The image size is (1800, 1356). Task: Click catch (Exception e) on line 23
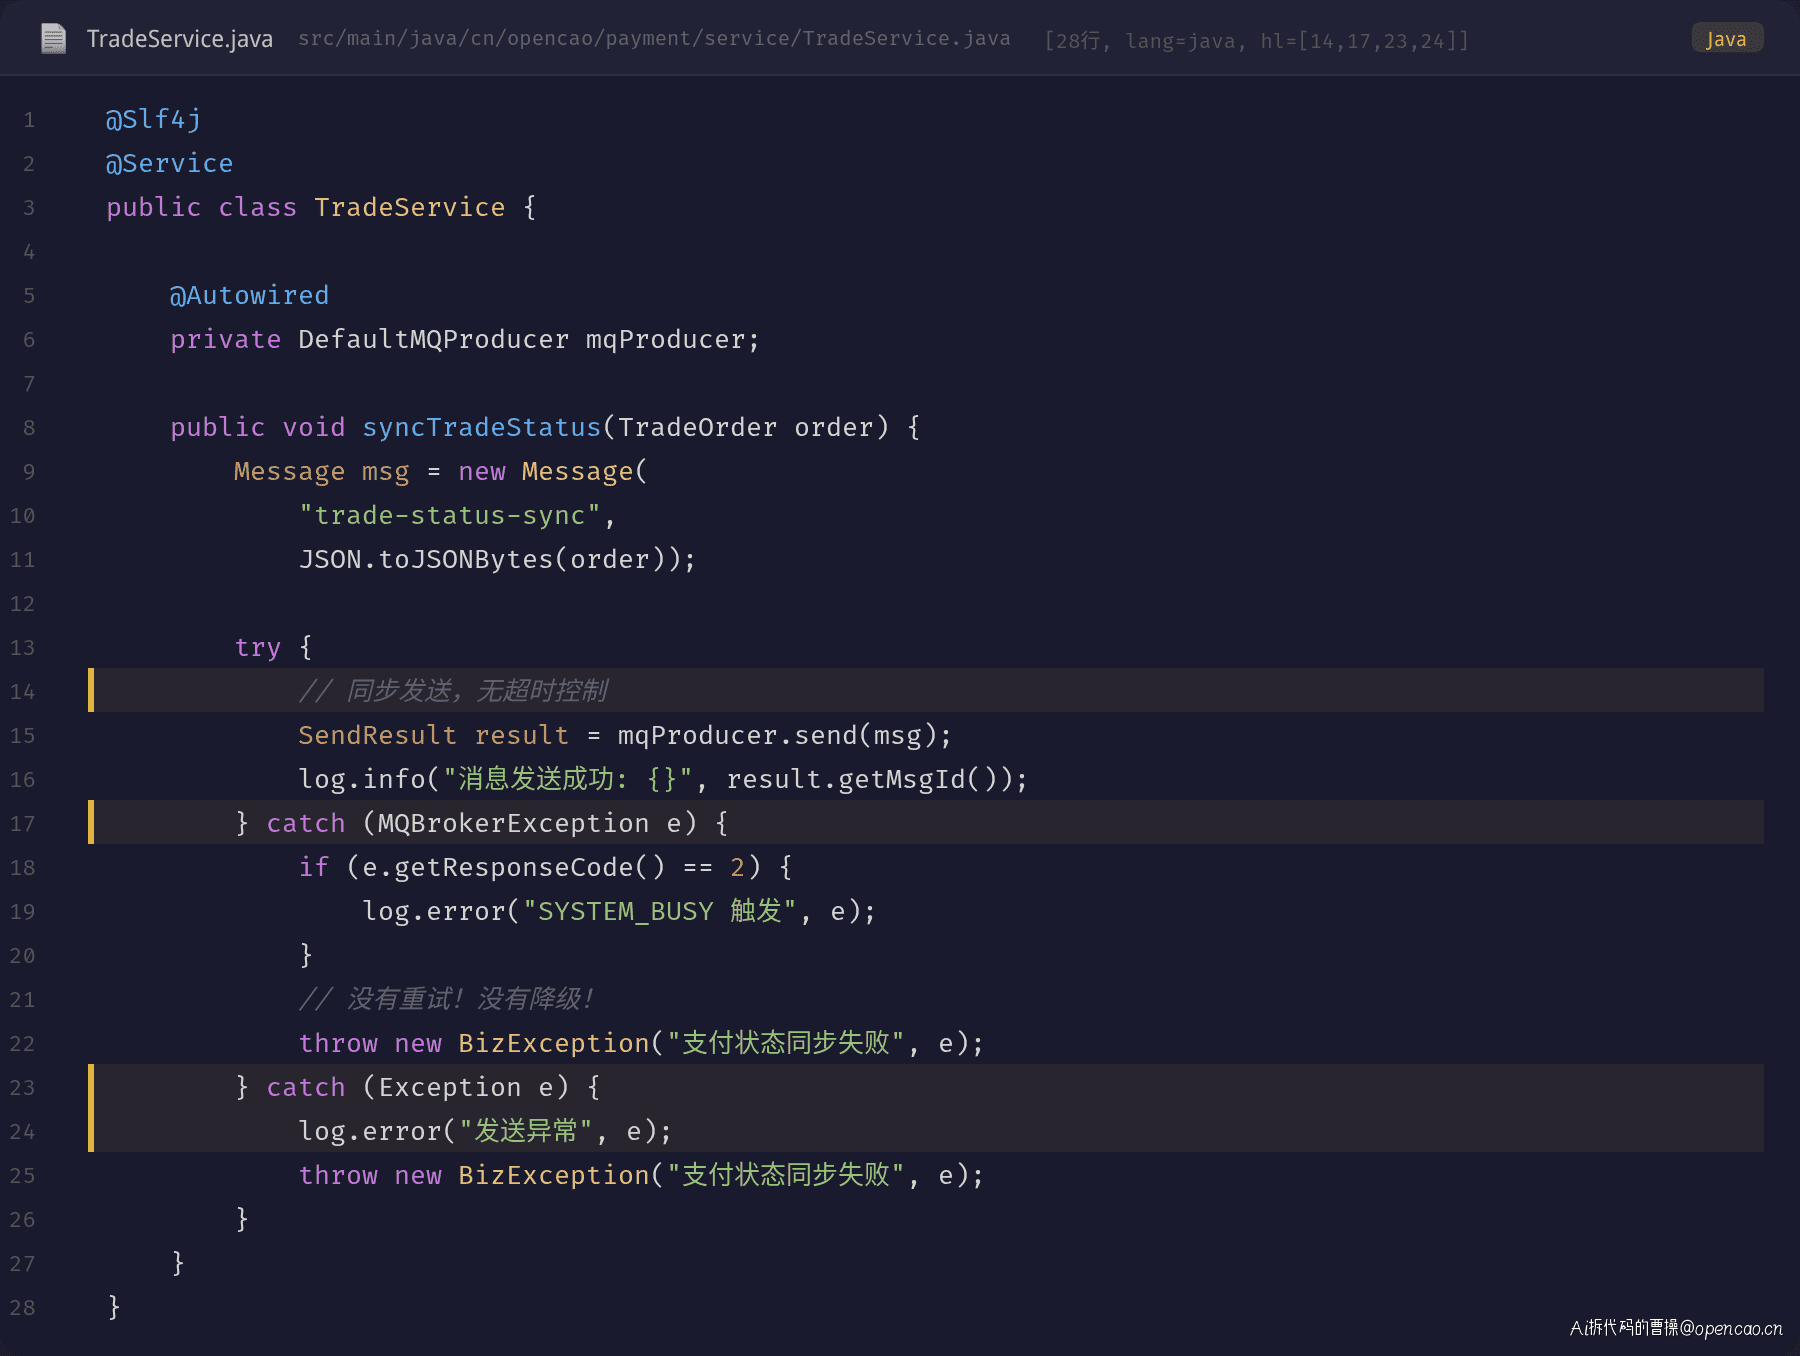click(417, 1087)
